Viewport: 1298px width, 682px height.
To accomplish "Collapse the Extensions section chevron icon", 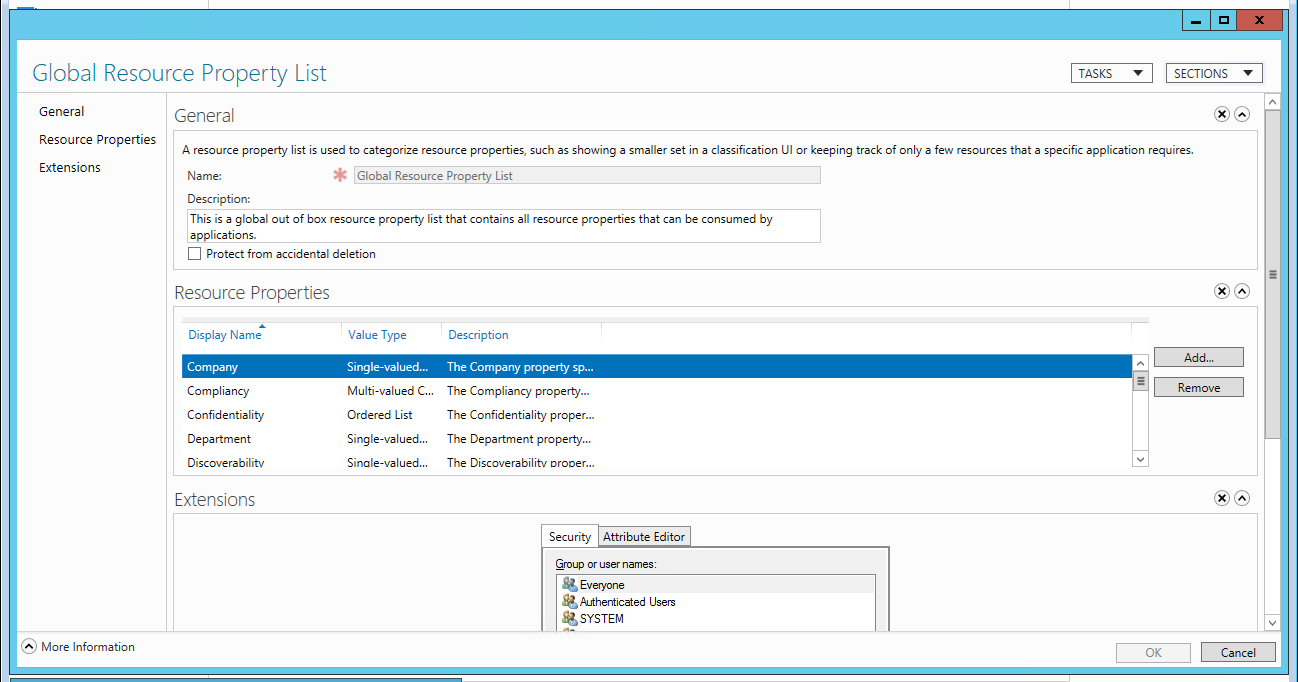I will (1242, 499).
